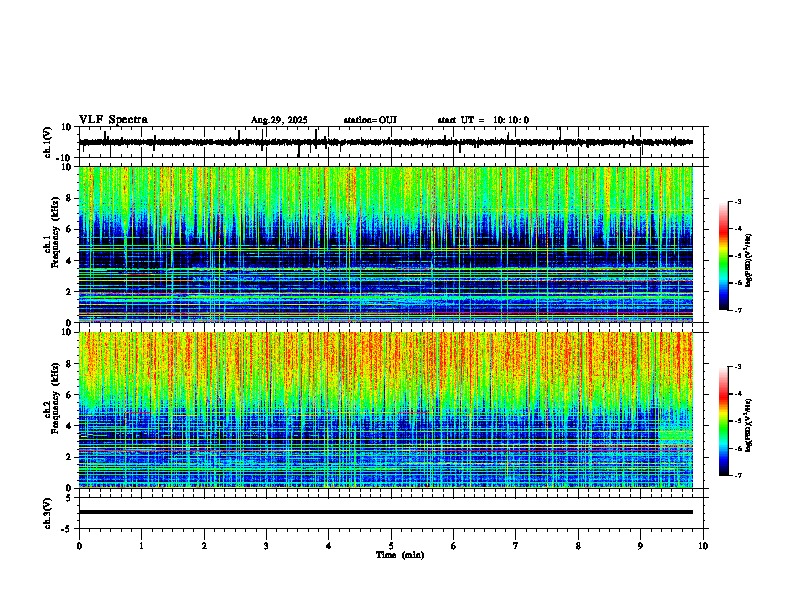Click the ch.3 '-5' voltage tick
The image size is (792, 612).
click(67, 529)
